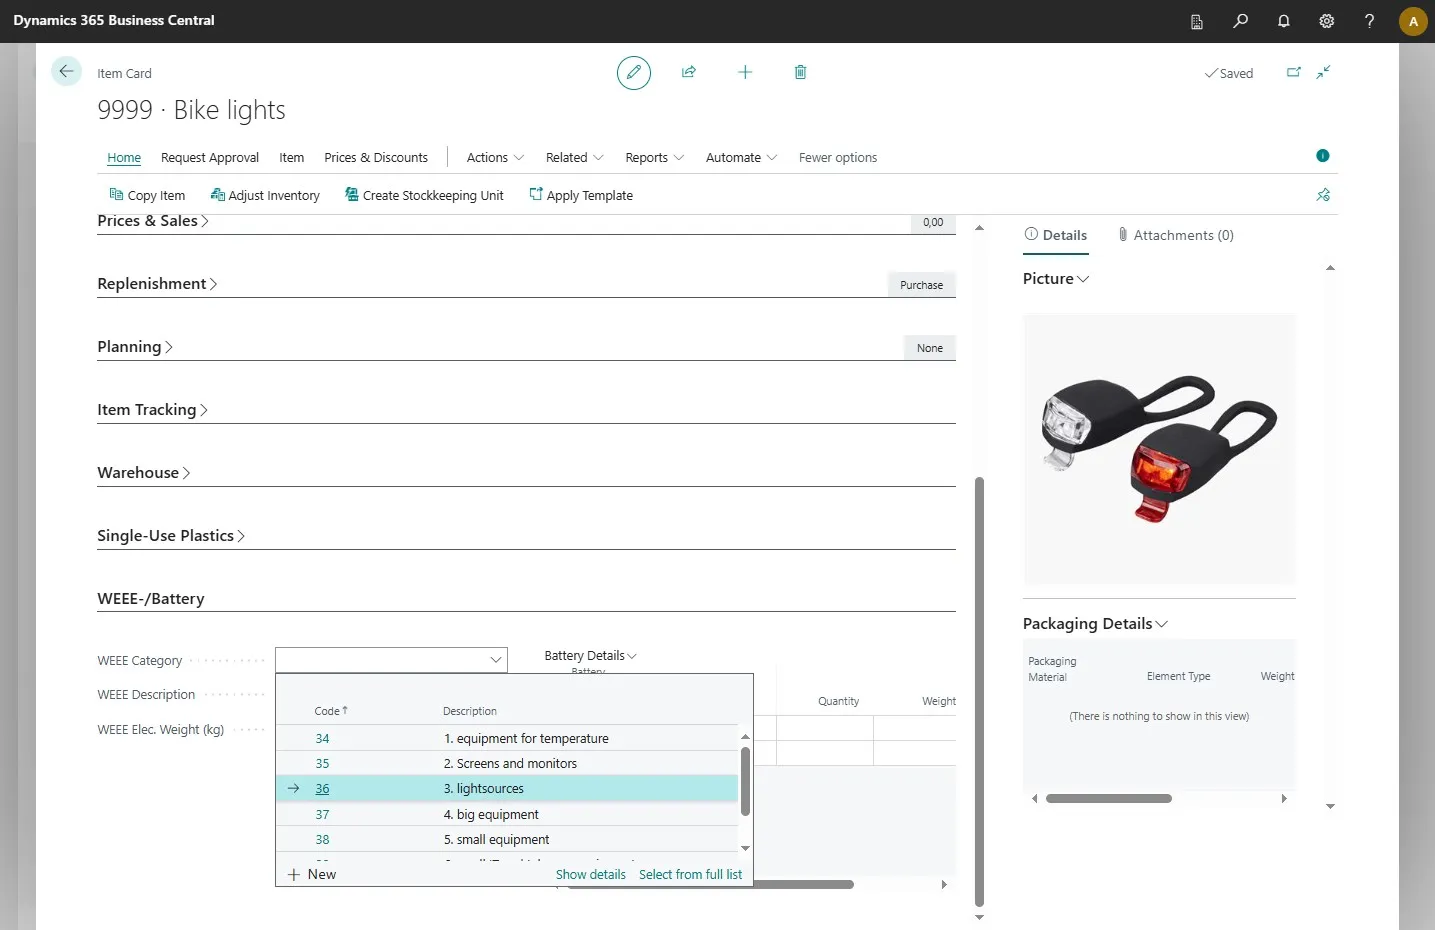Click Apply Template action

point(581,195)
